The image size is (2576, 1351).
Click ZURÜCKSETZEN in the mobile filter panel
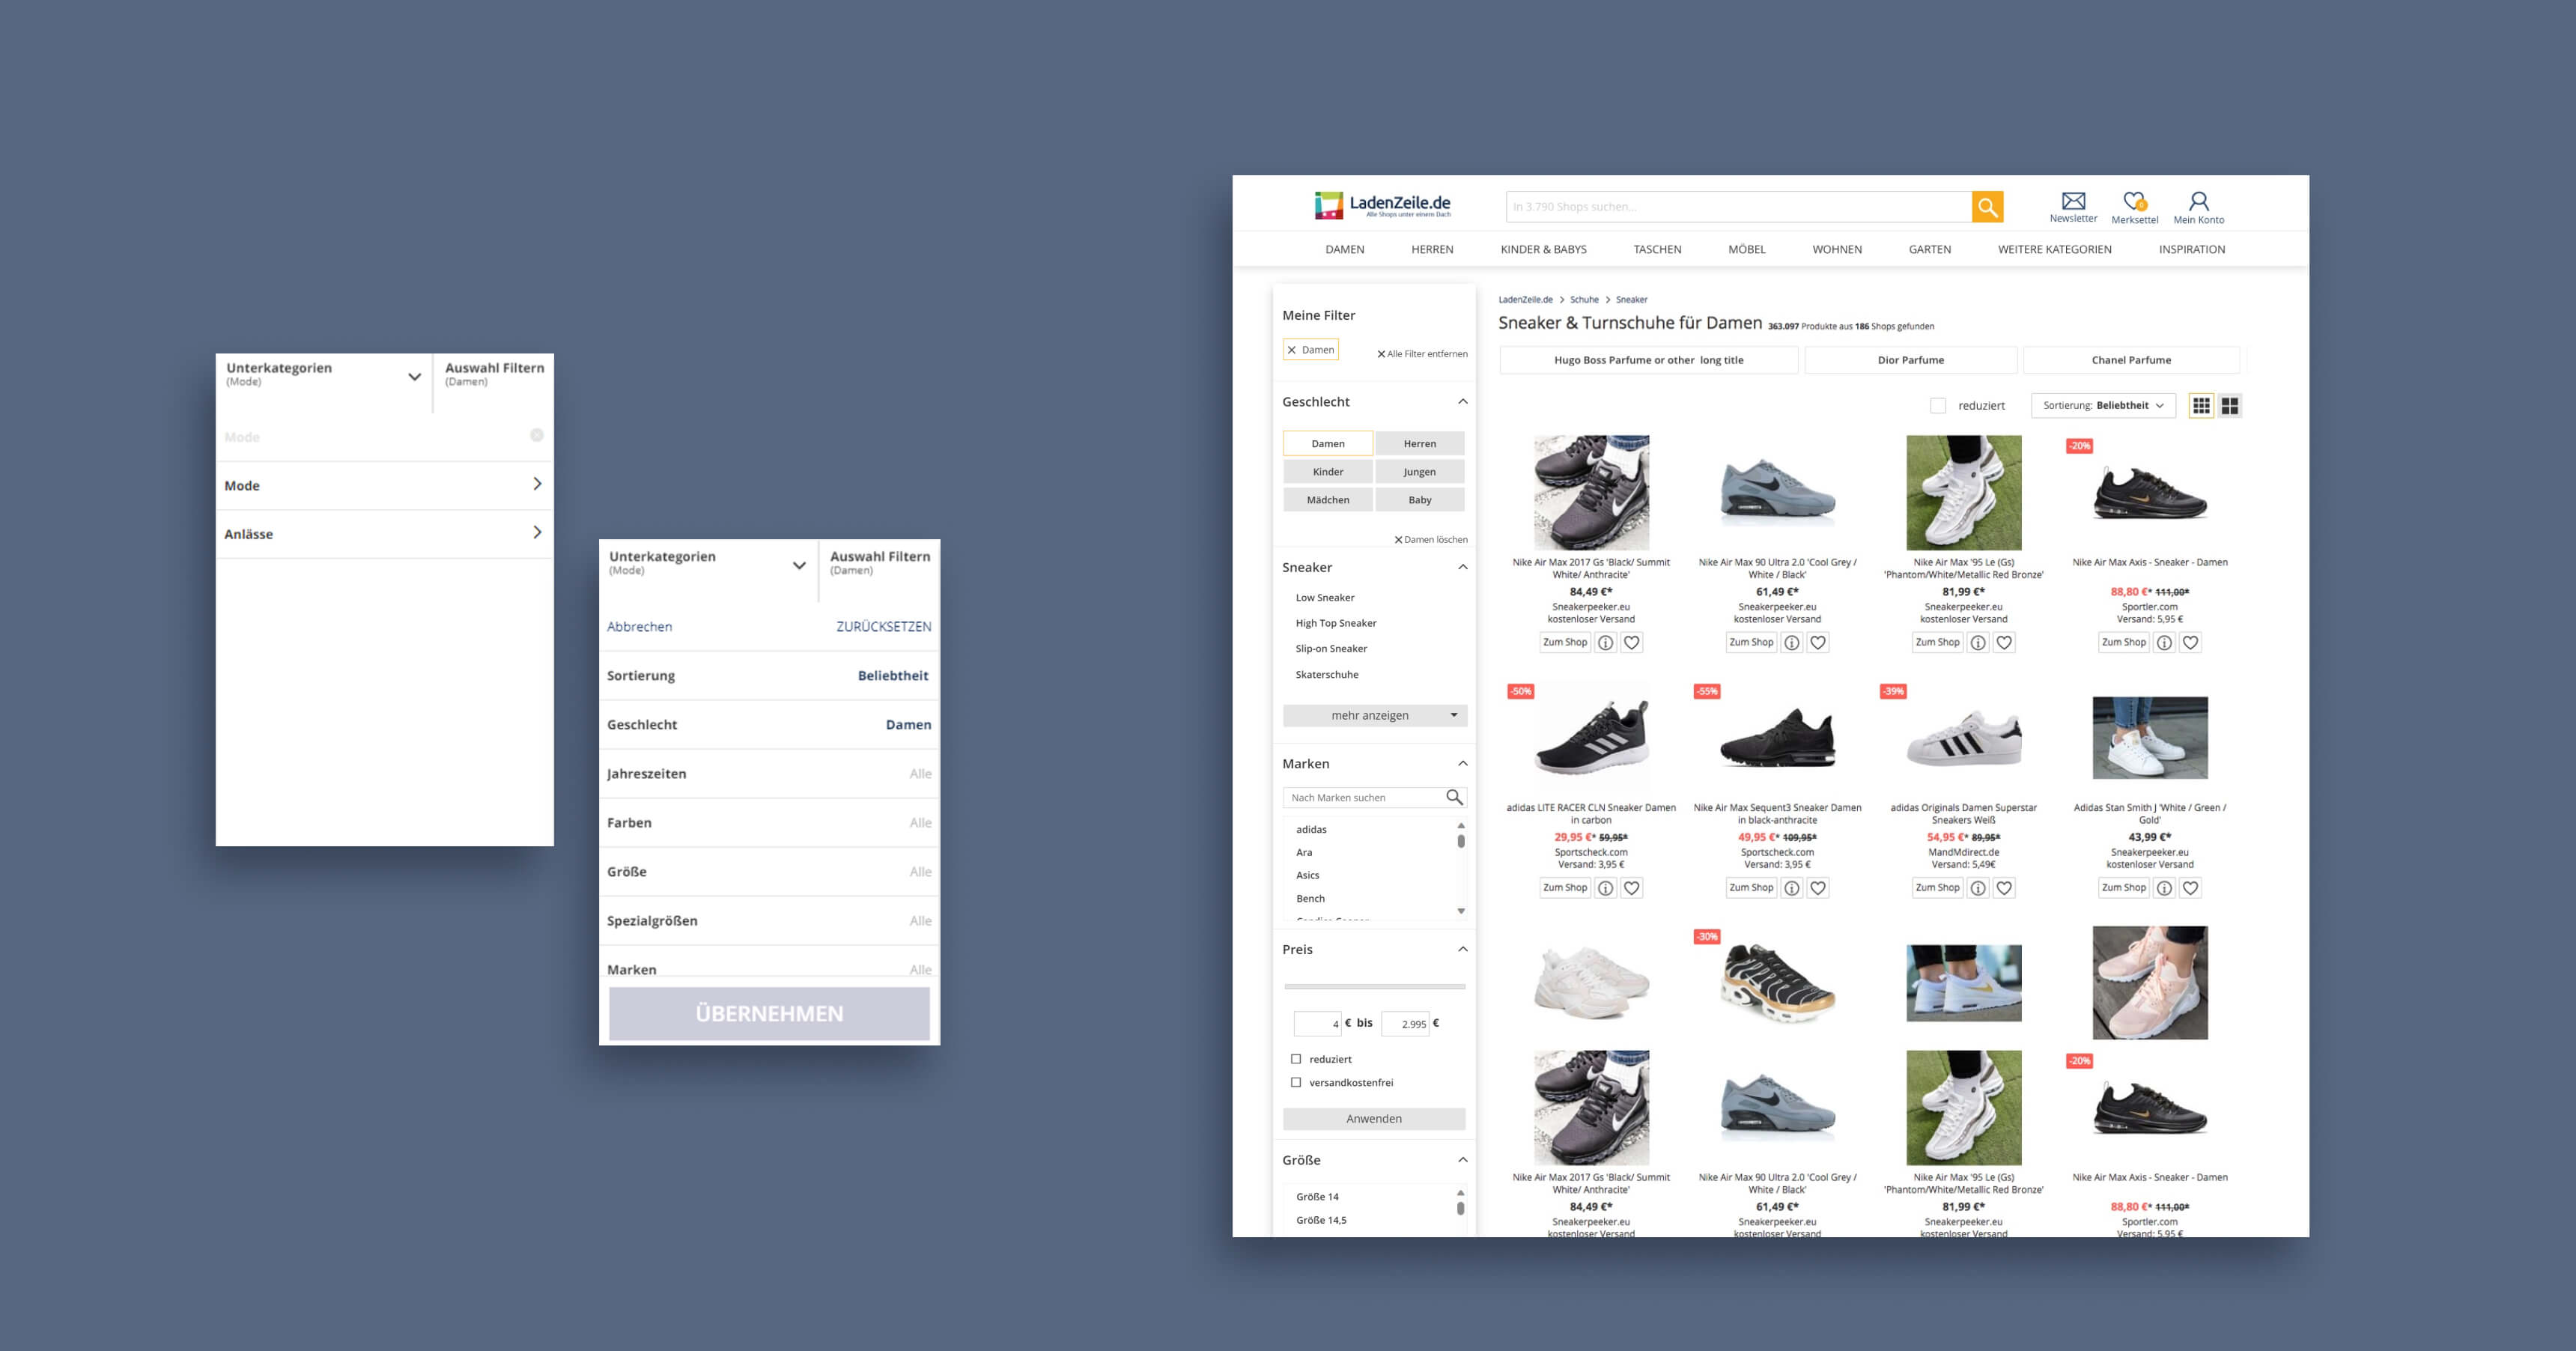coord(883,627)
